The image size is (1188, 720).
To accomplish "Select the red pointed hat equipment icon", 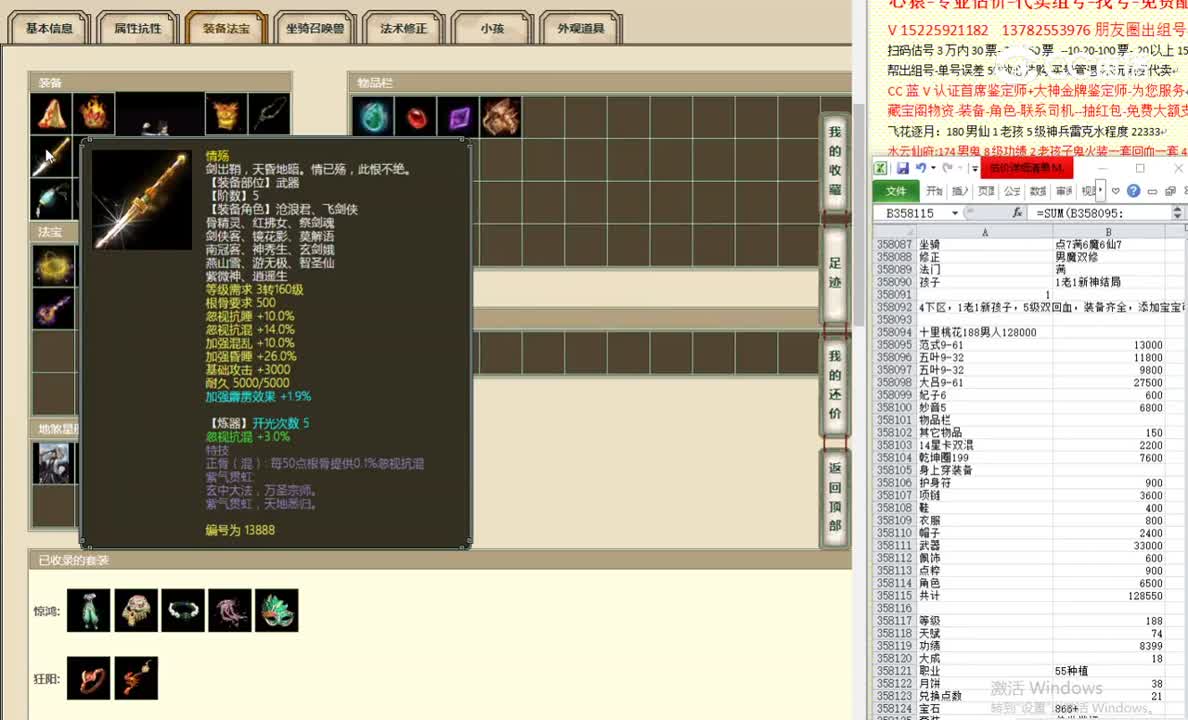I will coord(52,114).
